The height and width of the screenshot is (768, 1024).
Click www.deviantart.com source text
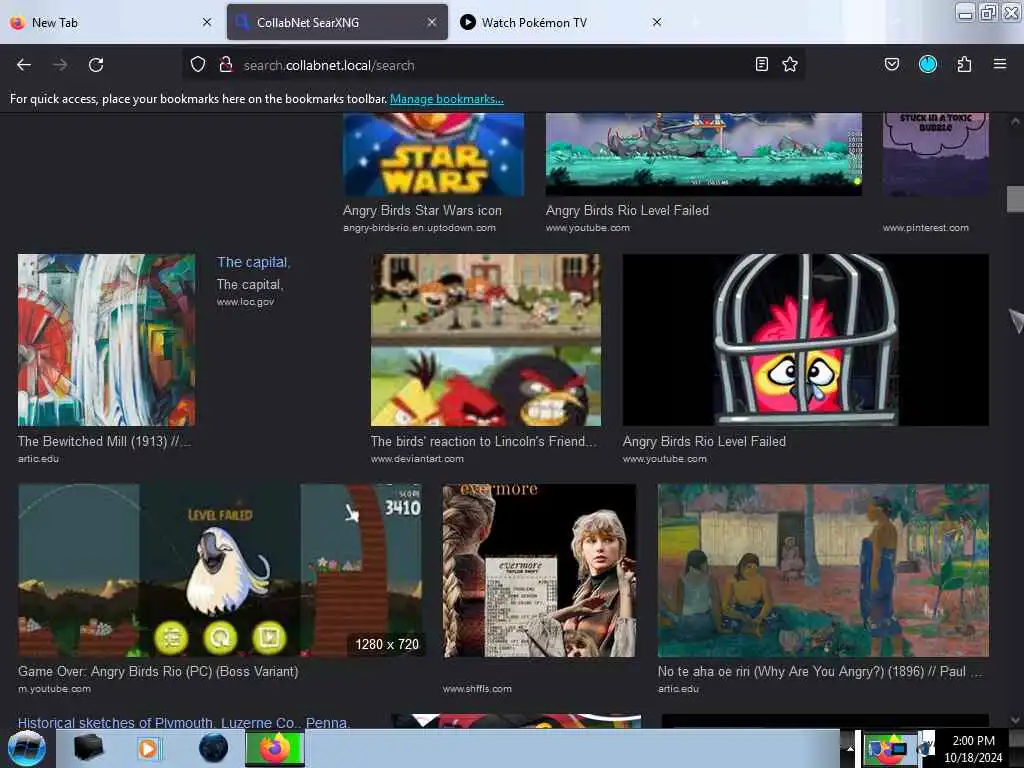click(417, 459)
